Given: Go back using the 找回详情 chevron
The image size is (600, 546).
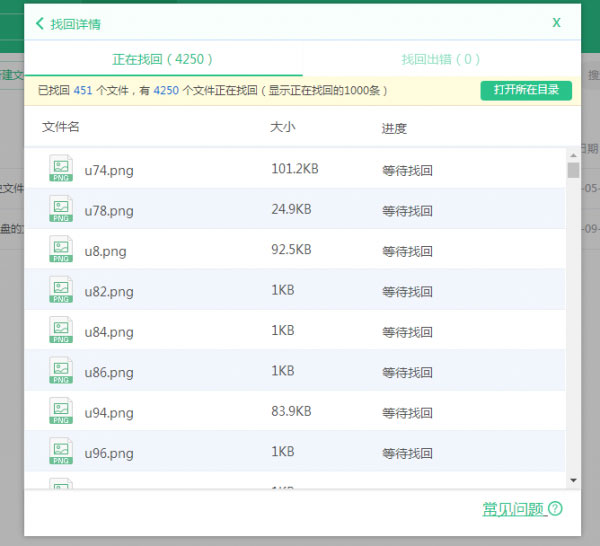Looking at the screenshot, I should point(39,23).
